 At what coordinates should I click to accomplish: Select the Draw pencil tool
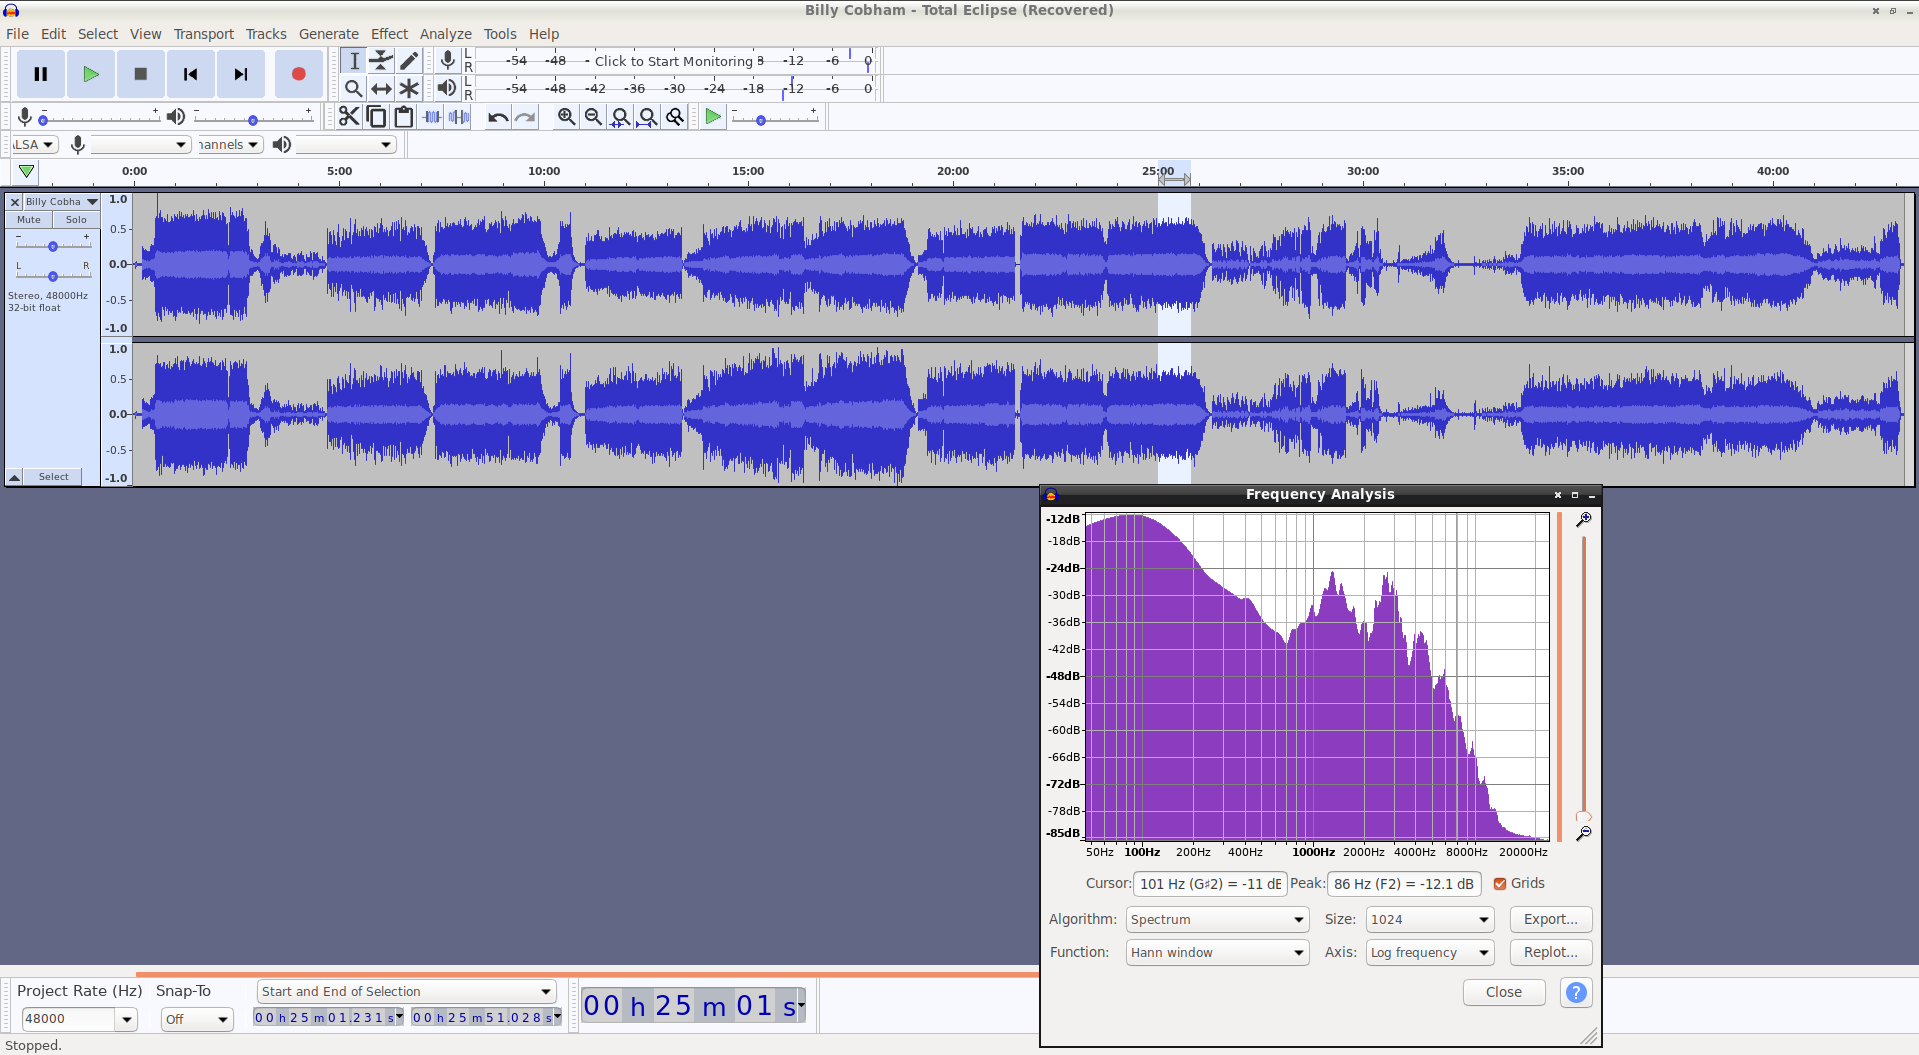pos(409,61)
